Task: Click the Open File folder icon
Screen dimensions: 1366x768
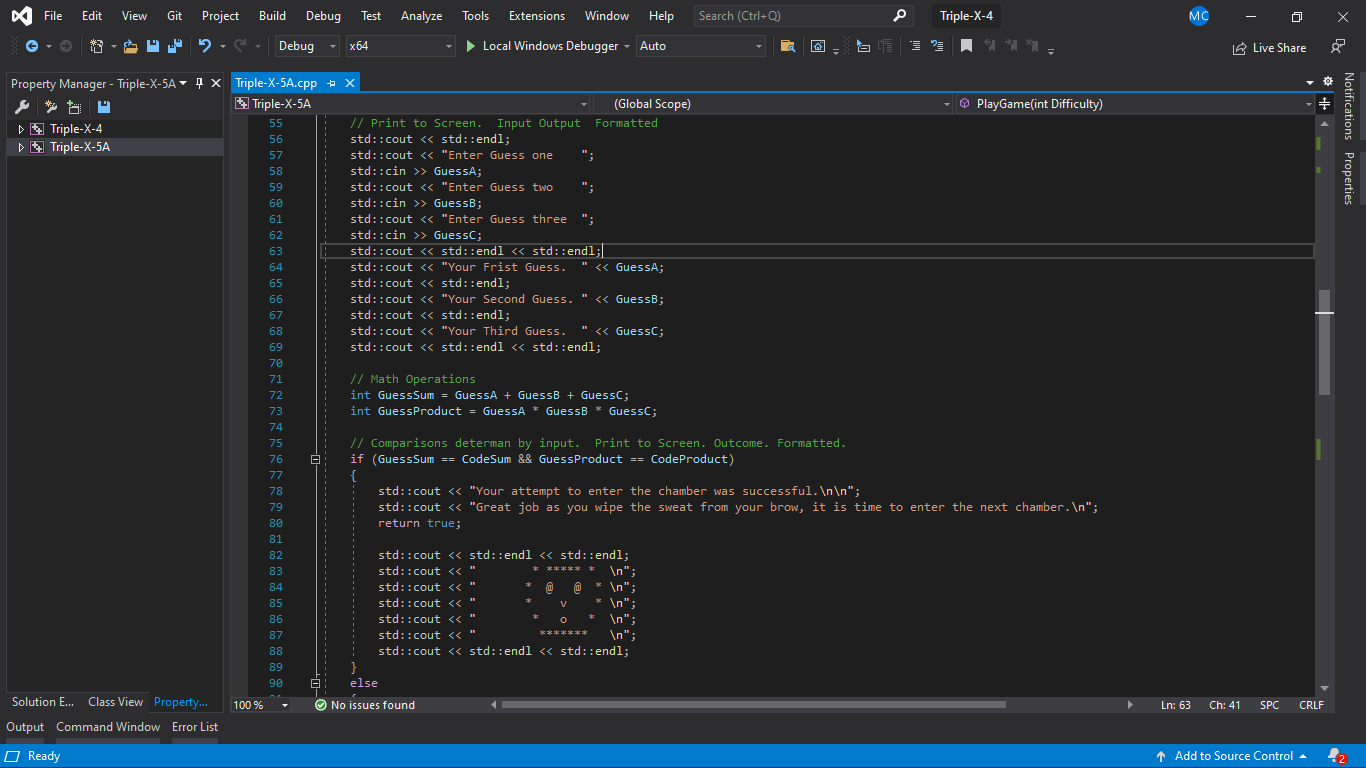Action: [131, 46]
